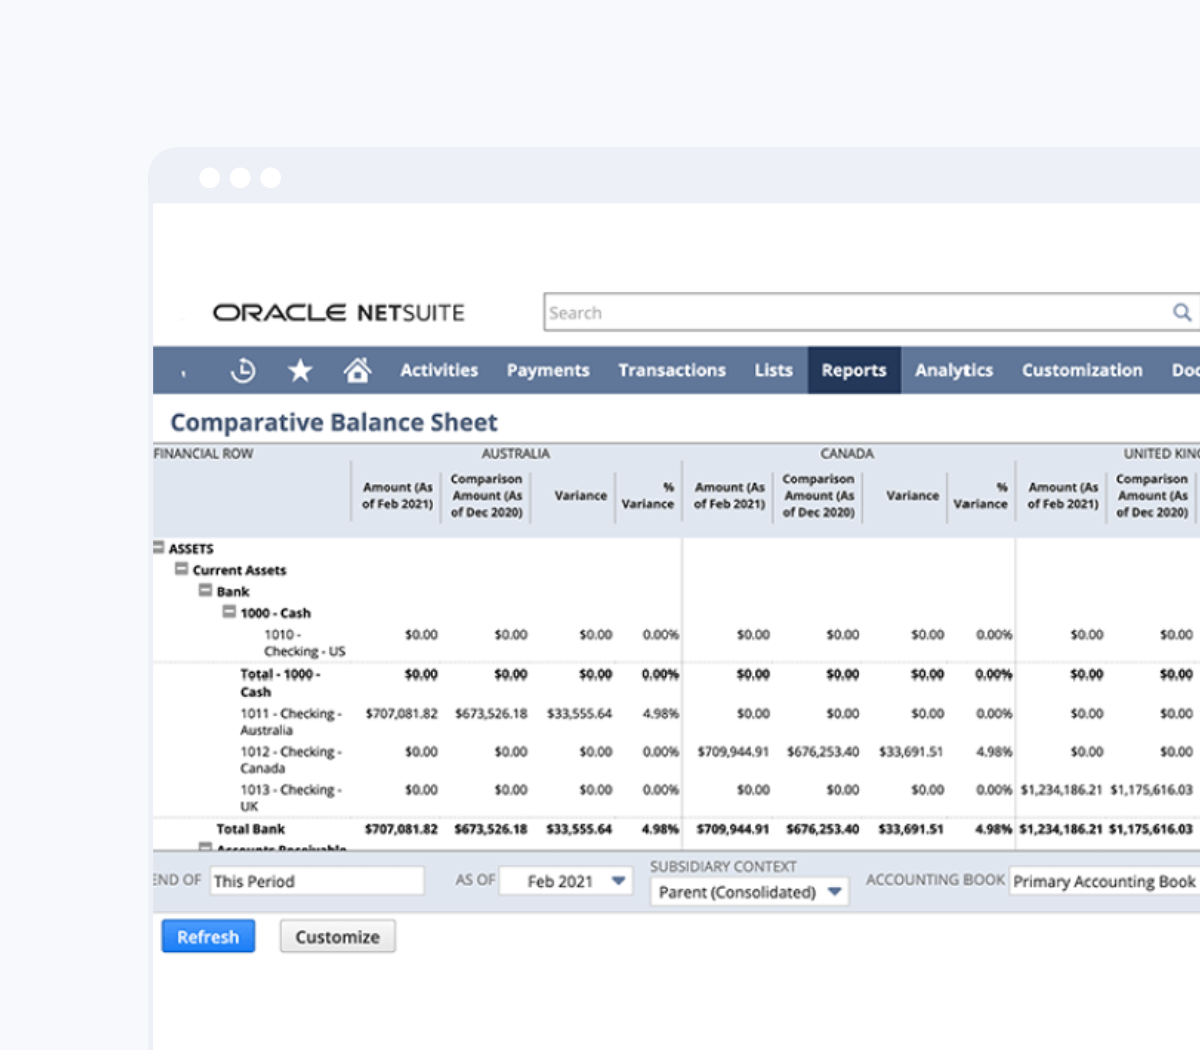Open the Activities menu
Viewport: 1200px width, 1050px height.
[x=439, y=370]
